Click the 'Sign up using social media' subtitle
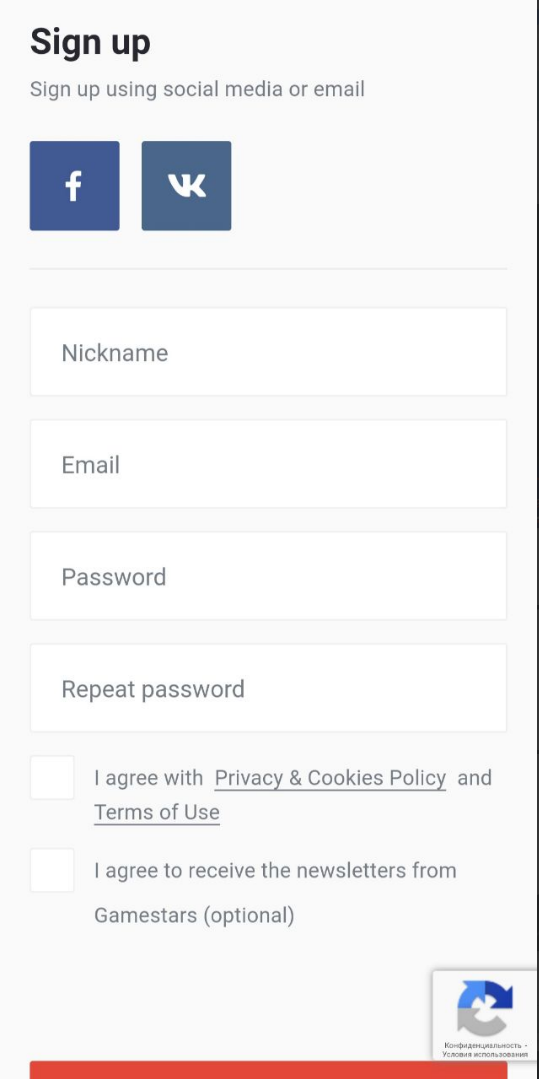This screenshot has width=539, height=1079. pos(198,89)
